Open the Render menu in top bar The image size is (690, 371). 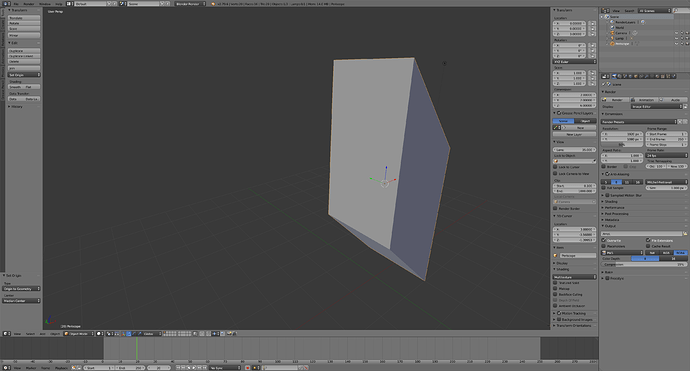(29, 4)
